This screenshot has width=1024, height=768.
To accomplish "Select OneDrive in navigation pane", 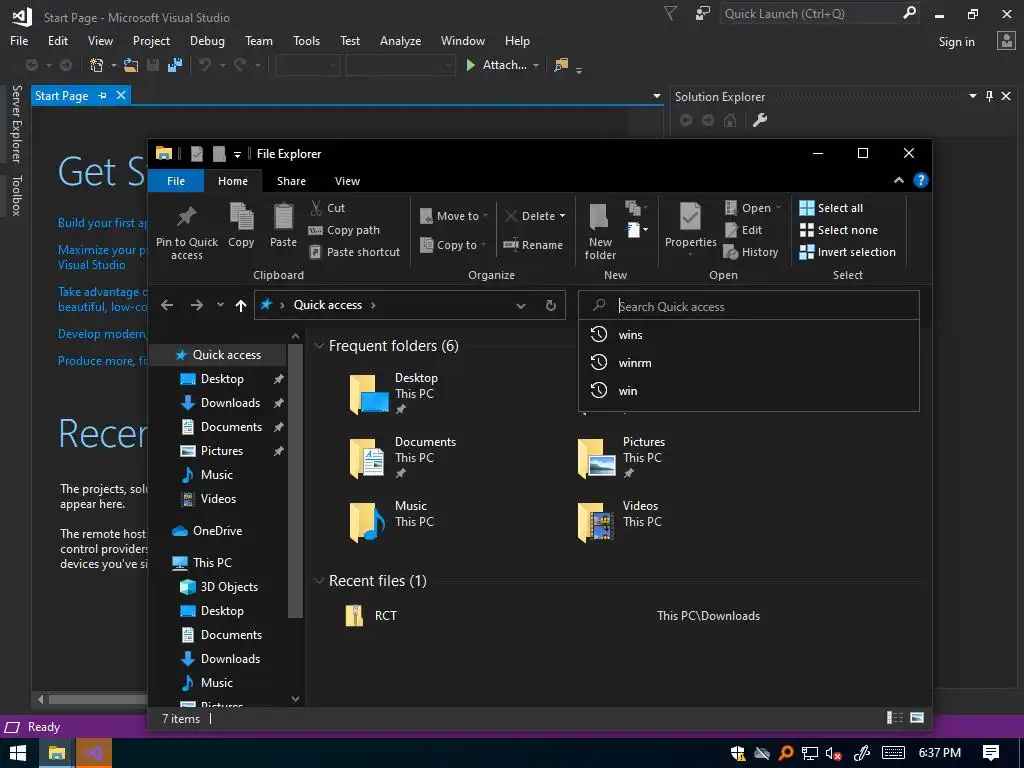I will click(x=217, y=530).
